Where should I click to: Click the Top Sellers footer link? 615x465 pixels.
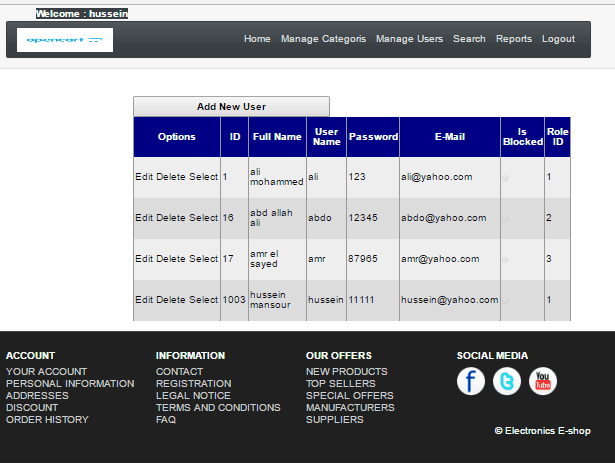[341, 384]
